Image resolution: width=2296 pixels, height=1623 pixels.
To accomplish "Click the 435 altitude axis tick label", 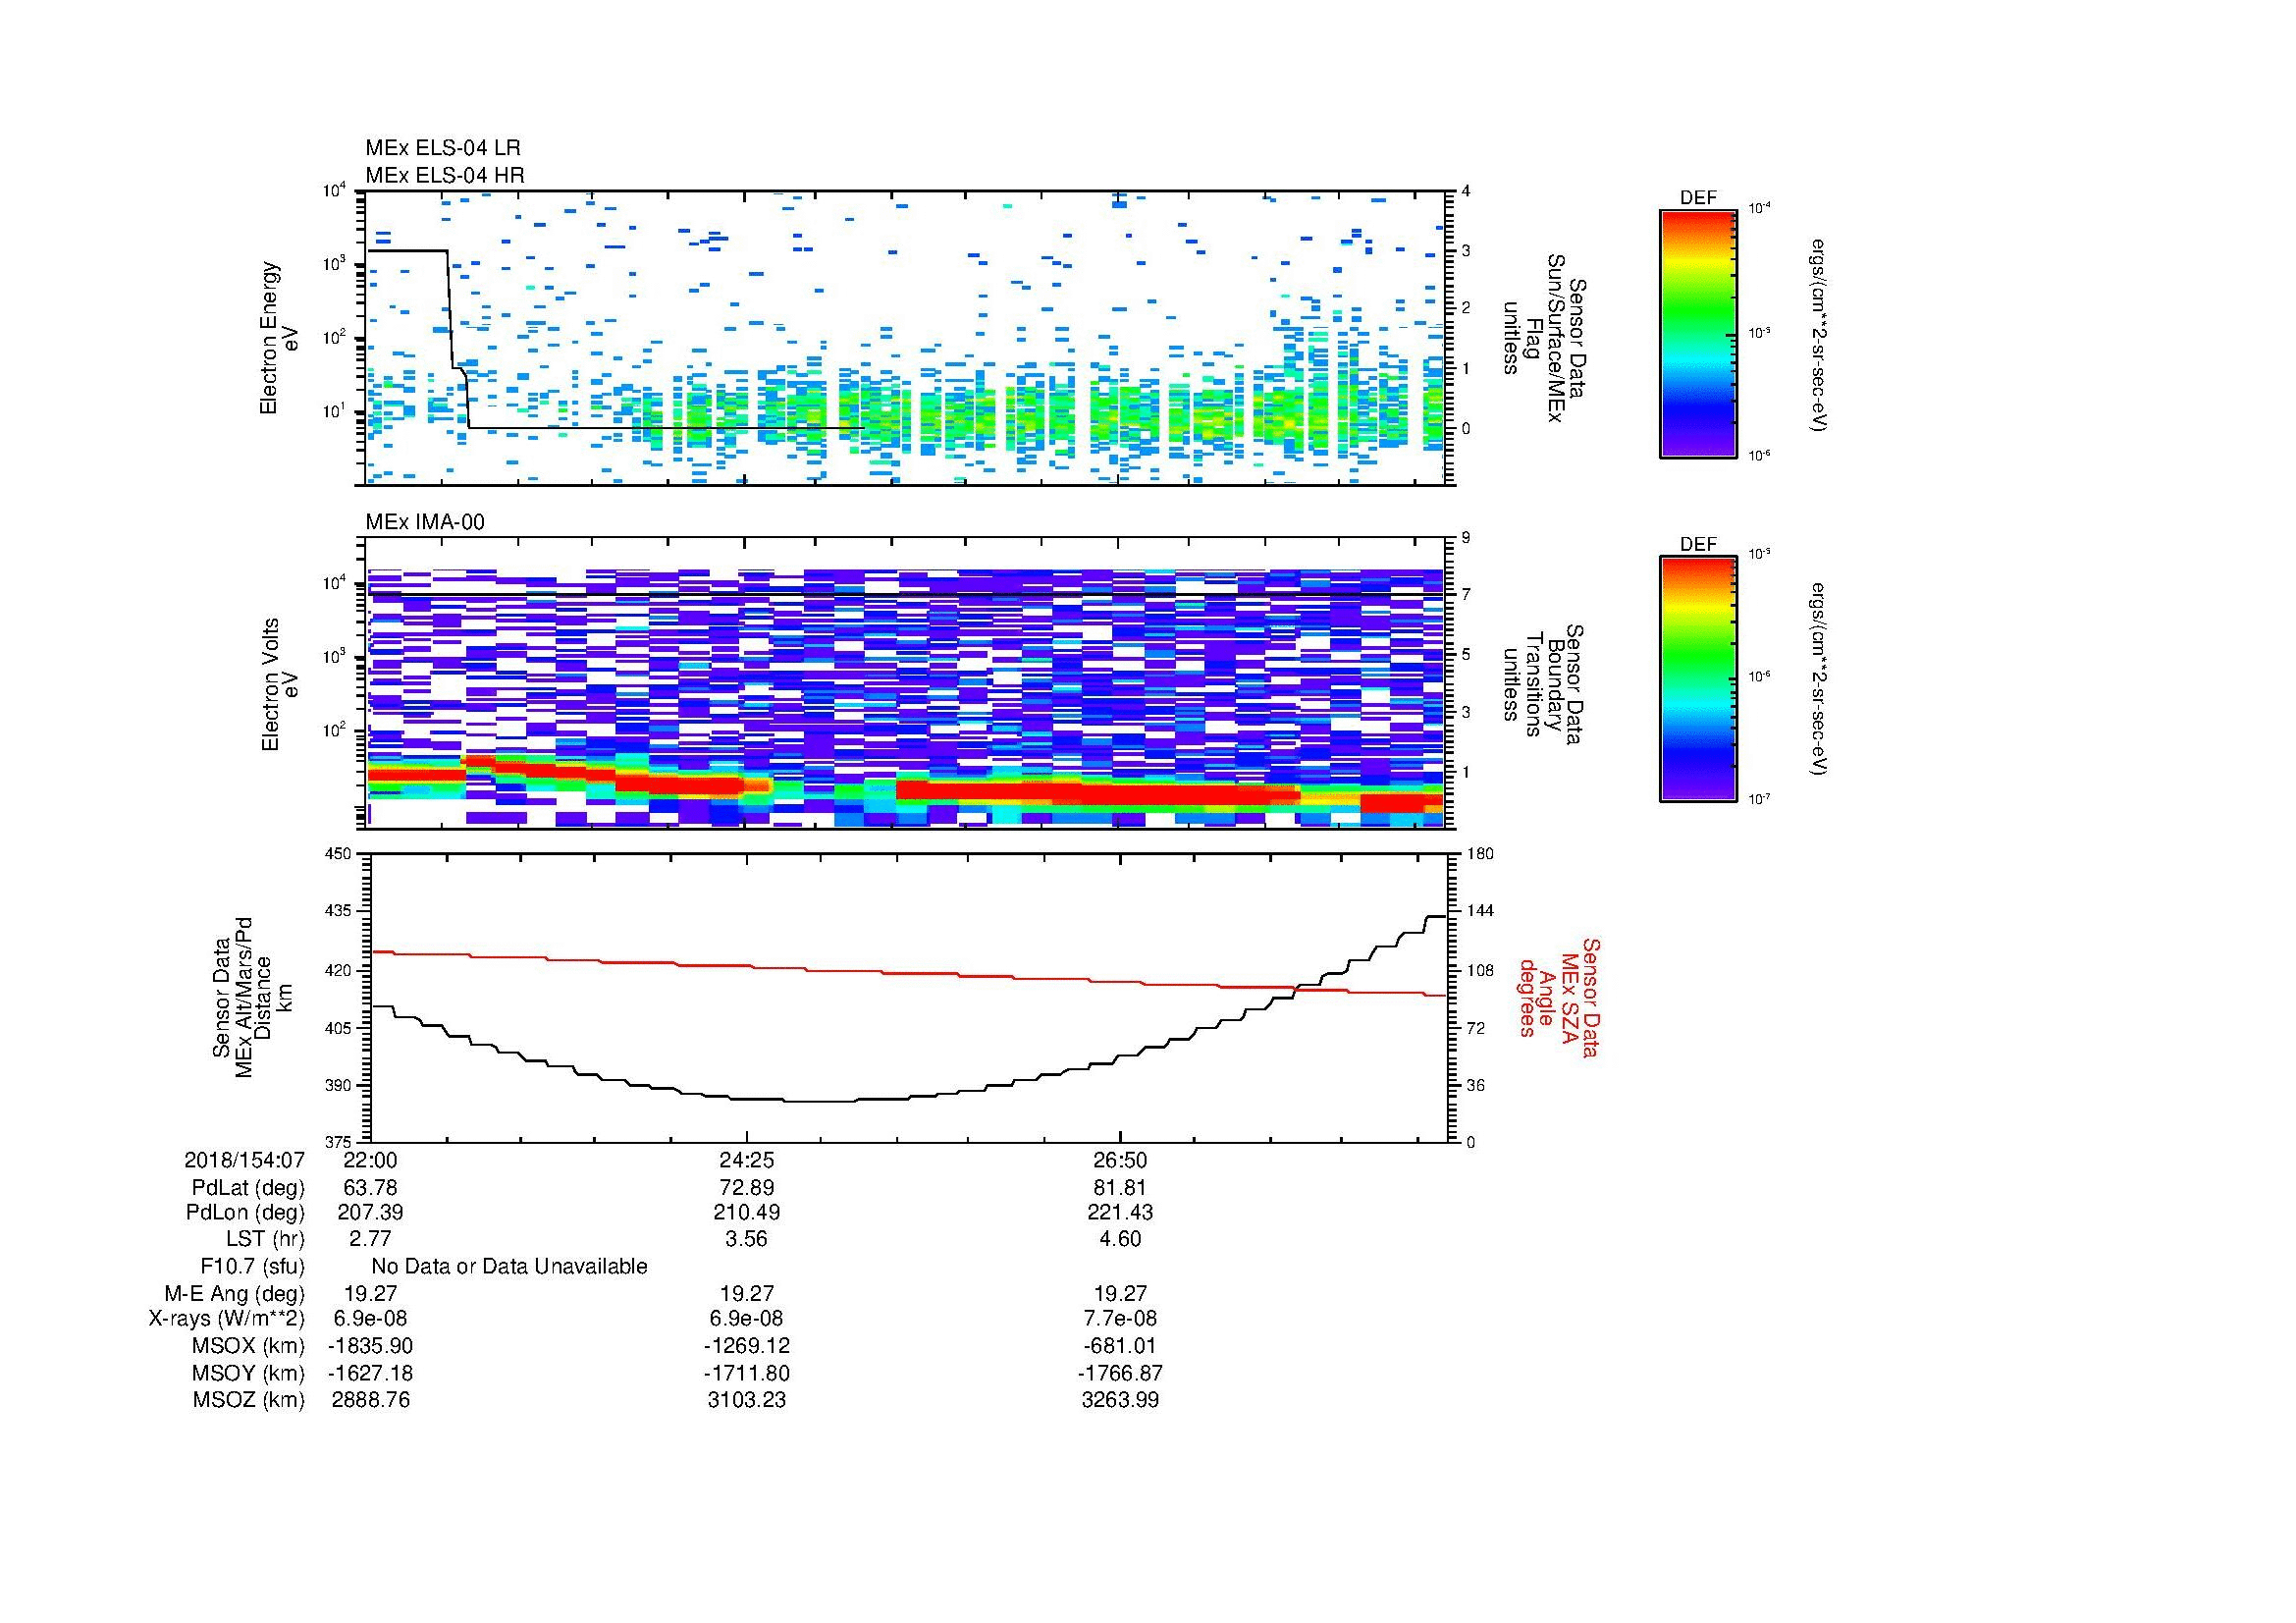I will pos(338,911).
